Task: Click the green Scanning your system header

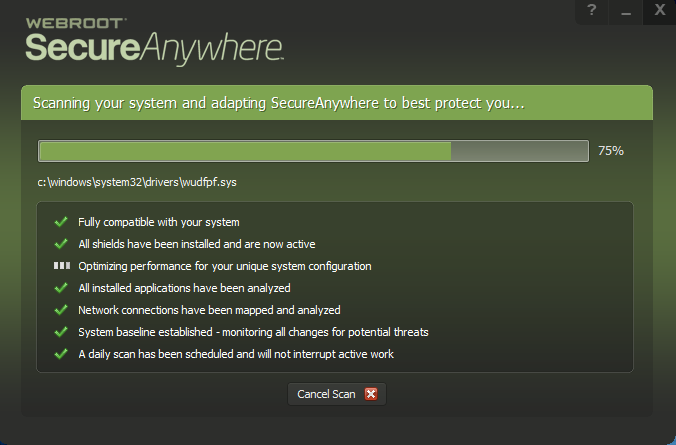Action: [280, 103]
